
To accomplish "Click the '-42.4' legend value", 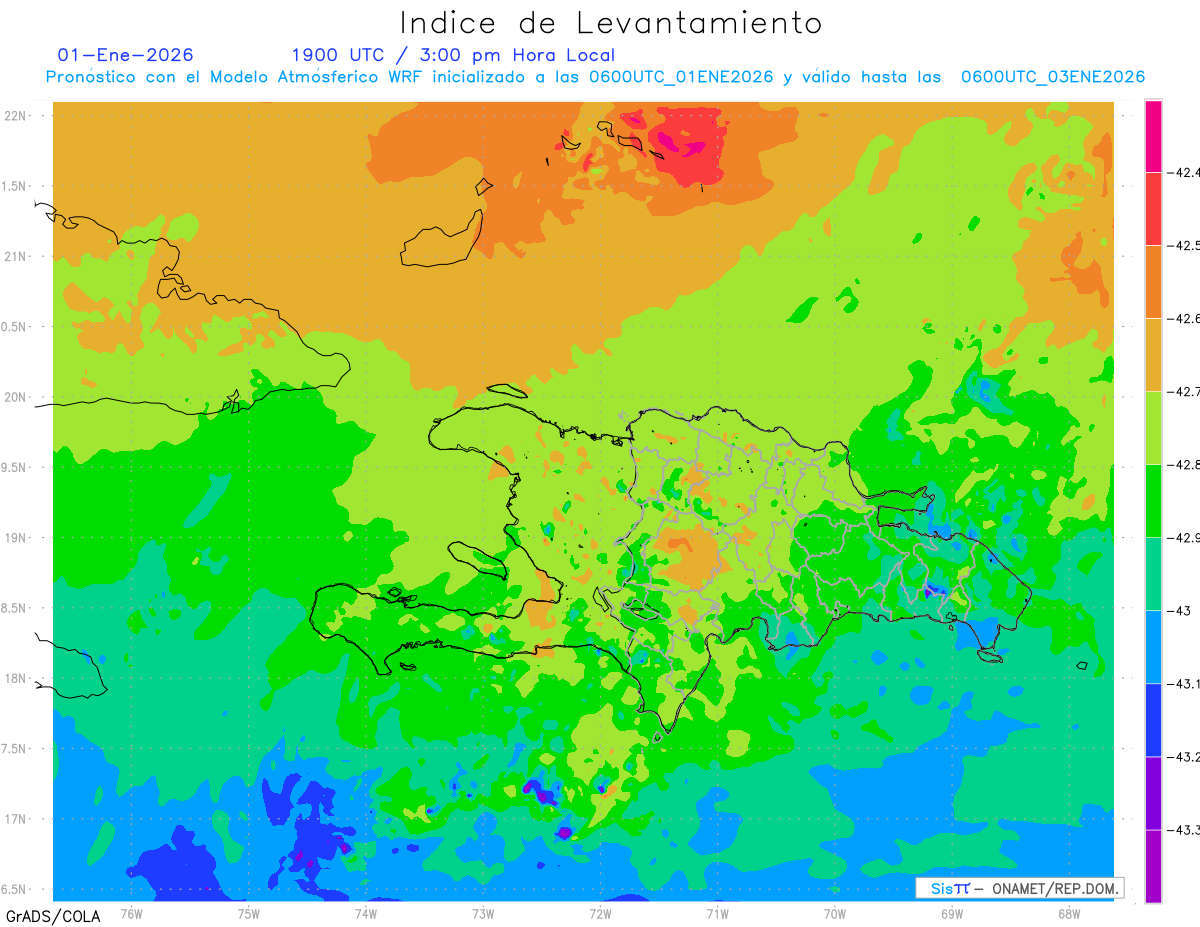I will coord(1184,172).
